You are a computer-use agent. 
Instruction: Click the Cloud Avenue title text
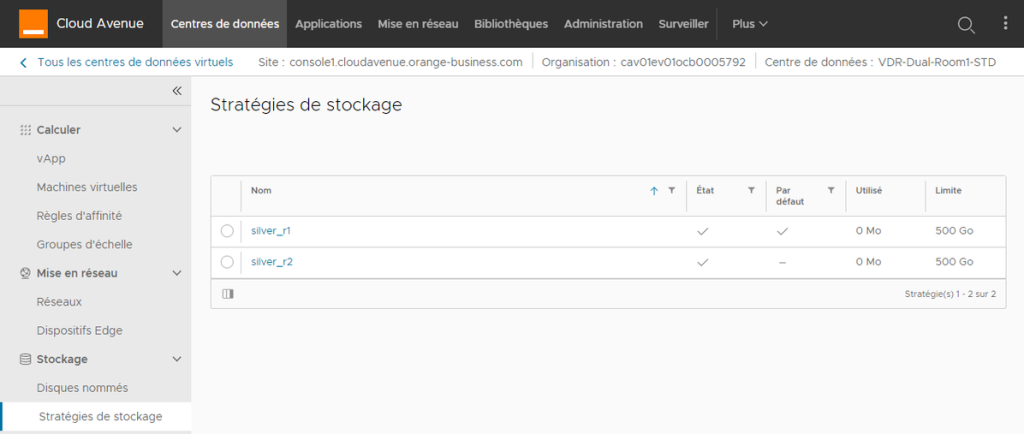(x=100, y=24)
